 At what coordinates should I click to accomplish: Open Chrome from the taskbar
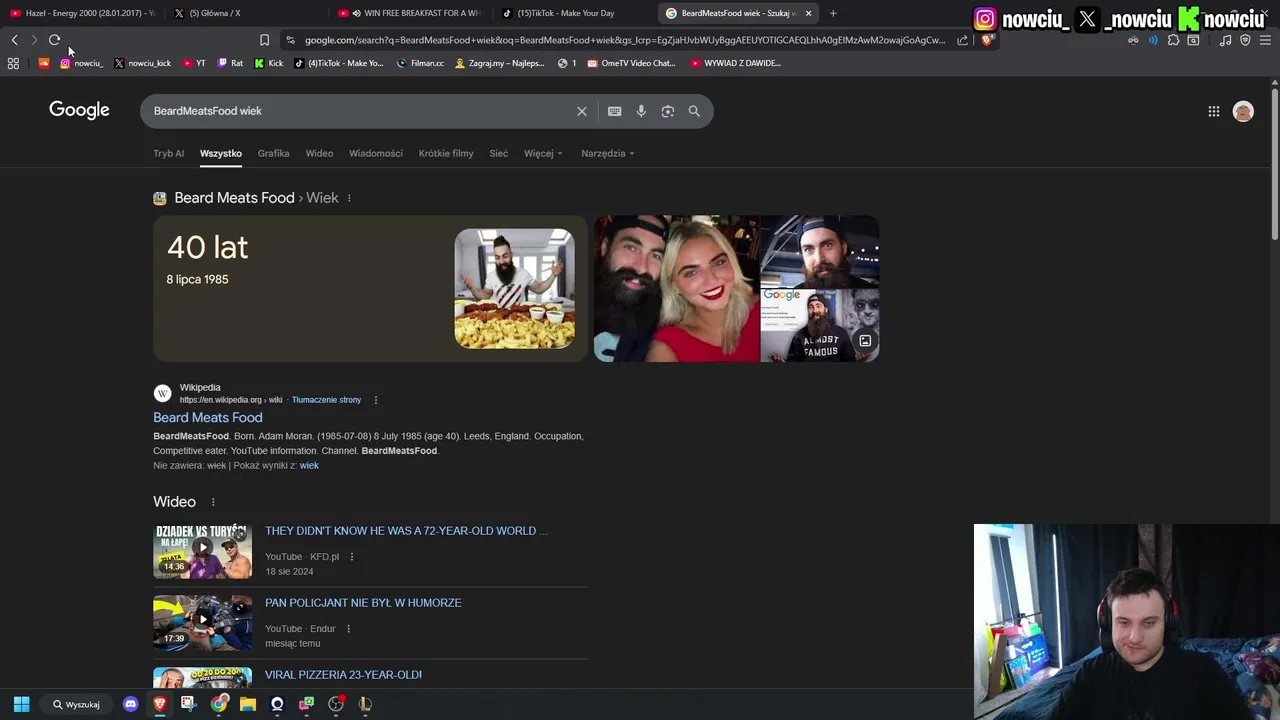tap(218, 704)
